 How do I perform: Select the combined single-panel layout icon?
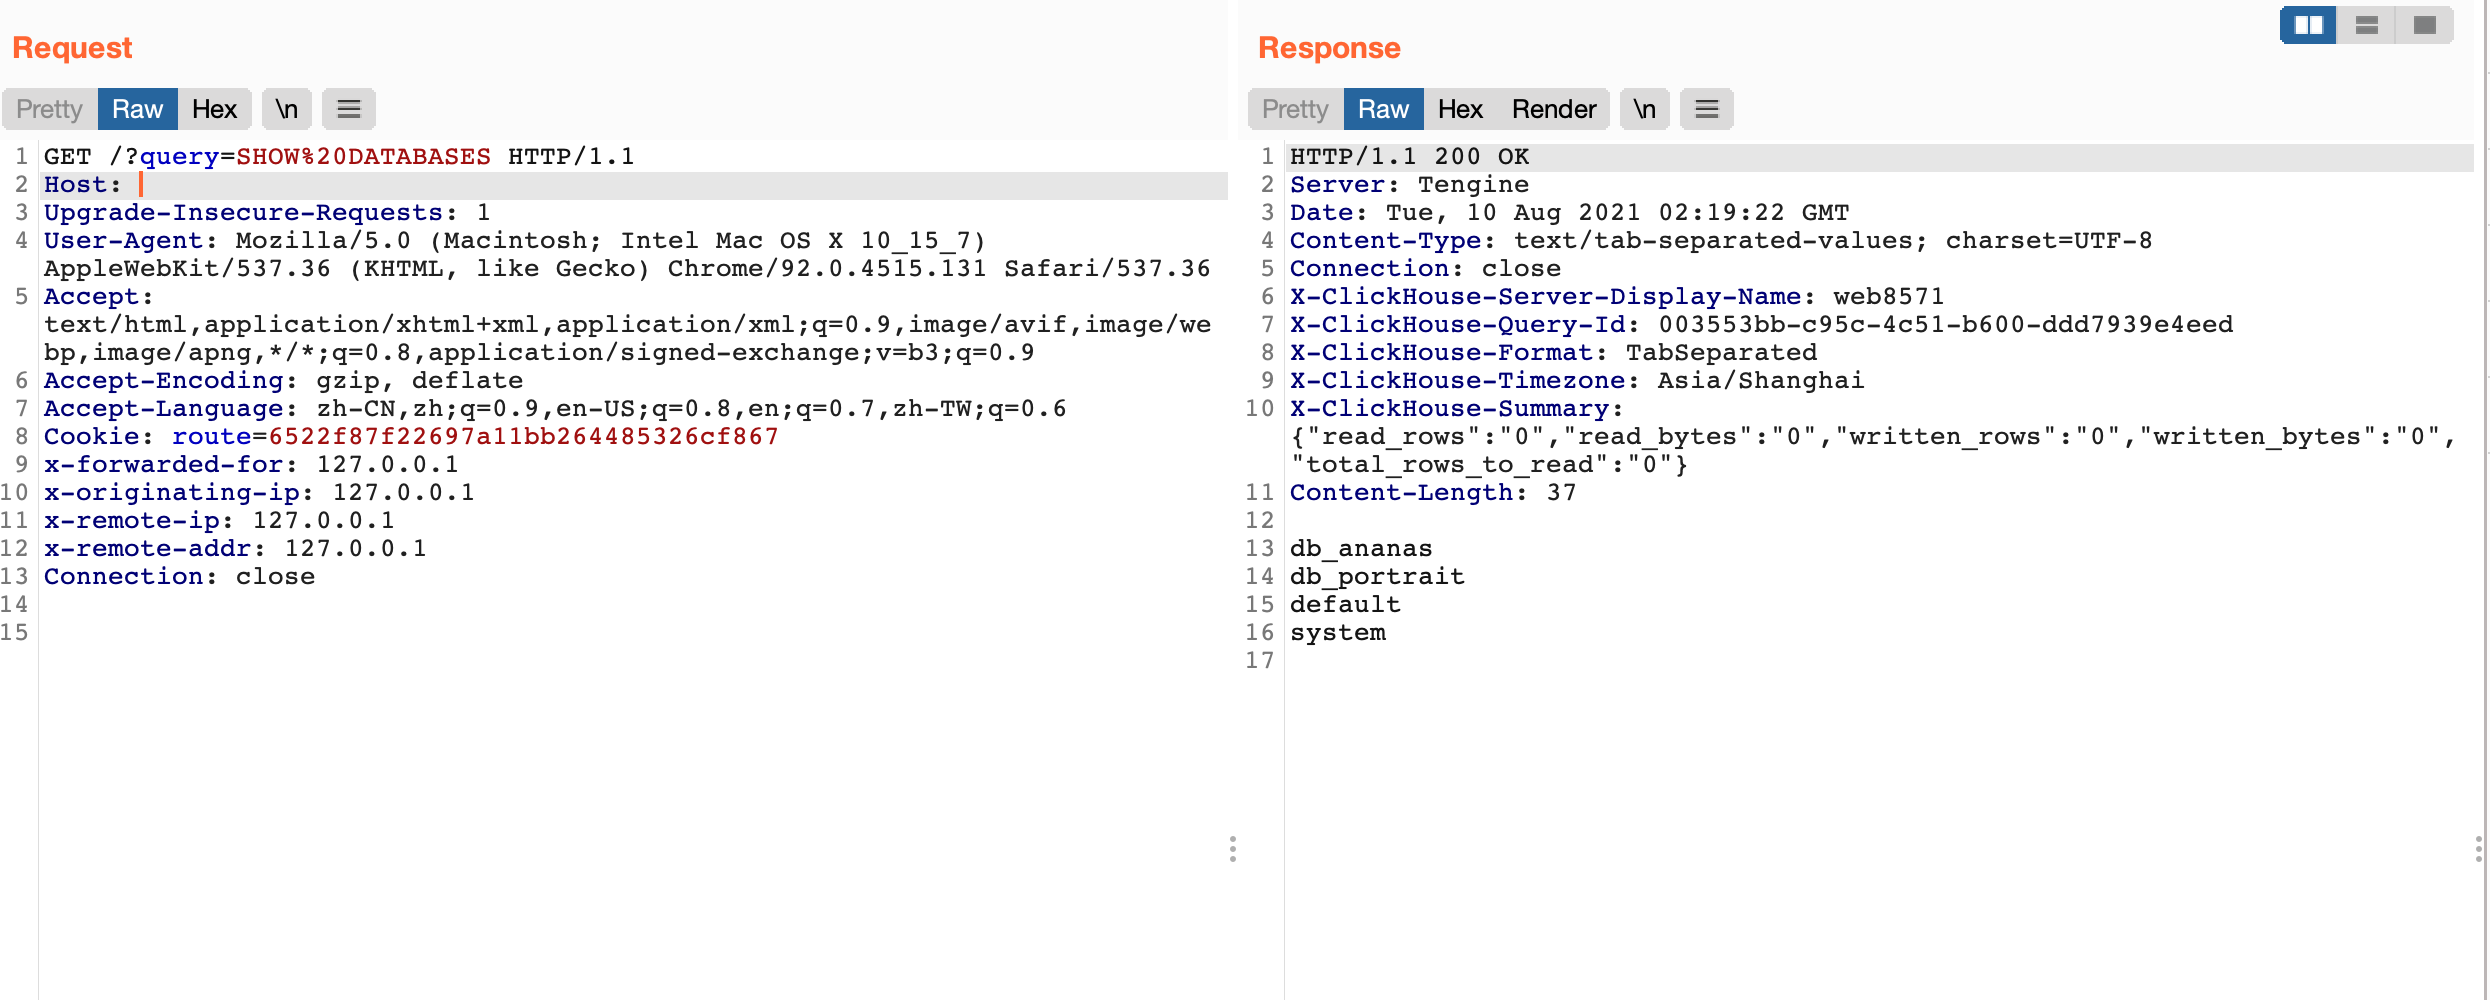(x=2424, y=25)
